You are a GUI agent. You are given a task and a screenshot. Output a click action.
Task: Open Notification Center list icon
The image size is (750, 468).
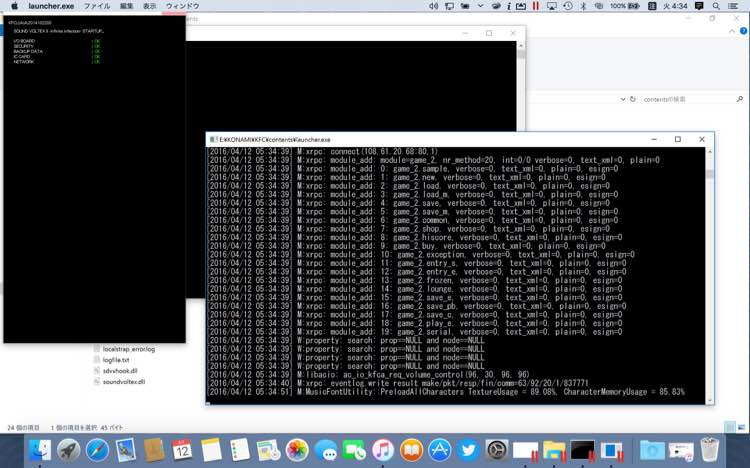[x=733, y=6]
